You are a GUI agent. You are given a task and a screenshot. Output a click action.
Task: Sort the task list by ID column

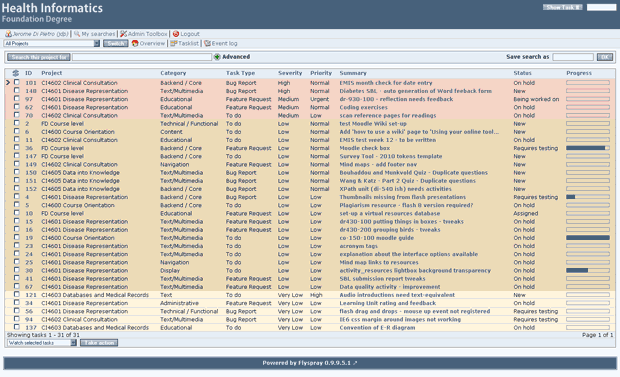[28, 73]
